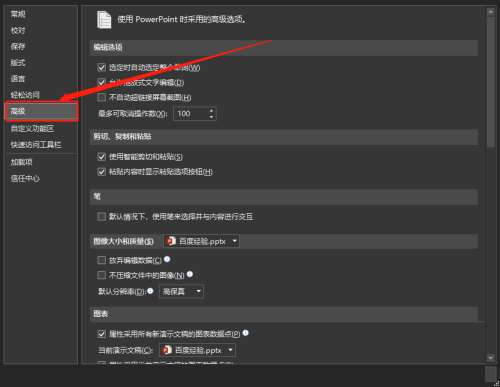Click the vertical scrollbar thumb
The width and height of the screenshot is (500, 387).
(x=490, y=82)
